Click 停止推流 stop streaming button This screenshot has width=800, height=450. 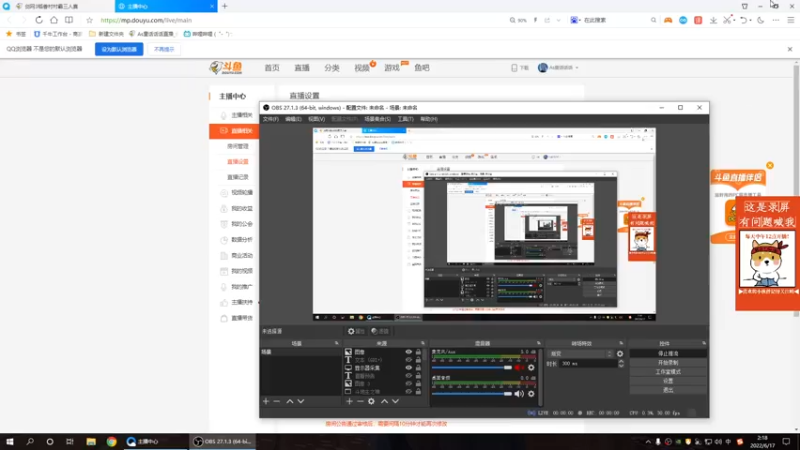click(668, 354)
